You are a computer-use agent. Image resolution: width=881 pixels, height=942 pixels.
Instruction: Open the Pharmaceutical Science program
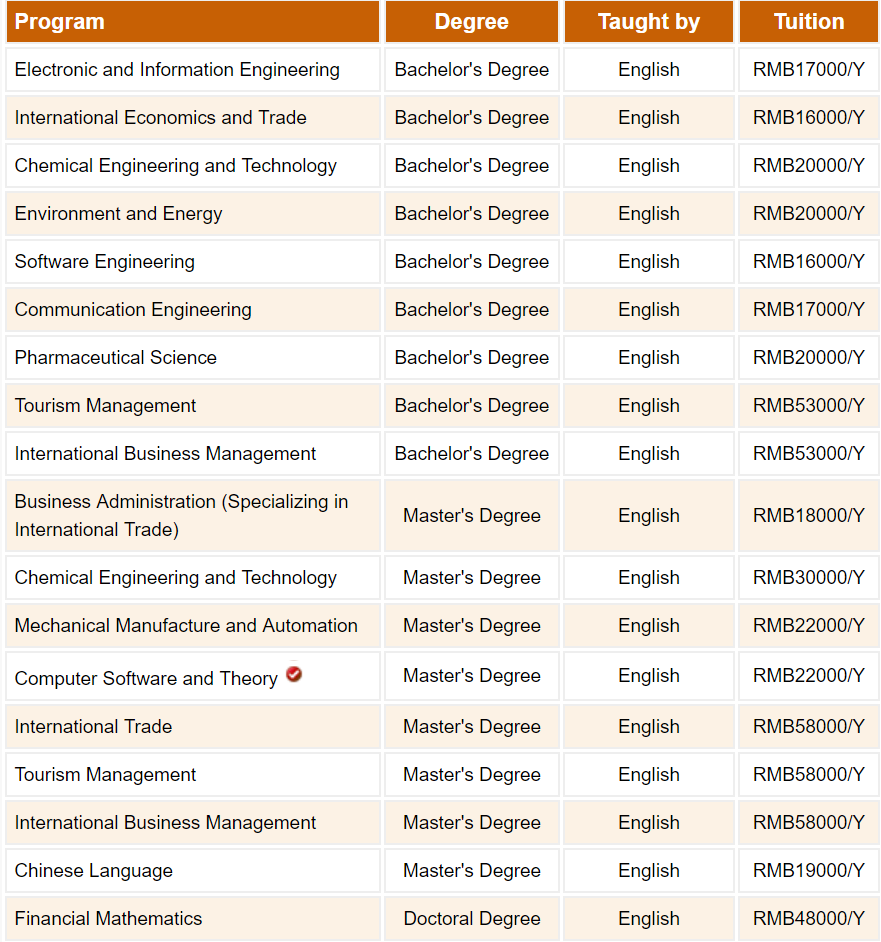click(x=116, y=357)
